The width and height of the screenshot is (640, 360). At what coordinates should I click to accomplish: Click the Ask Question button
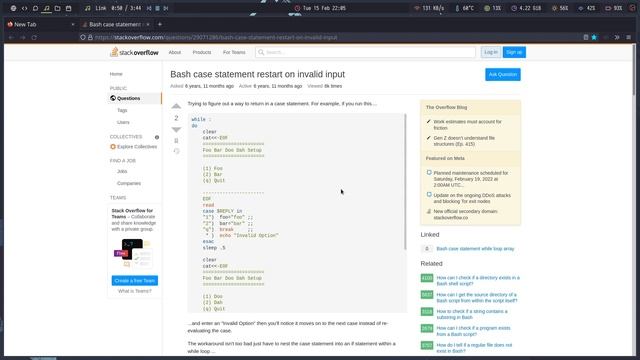tap(503, 74)
